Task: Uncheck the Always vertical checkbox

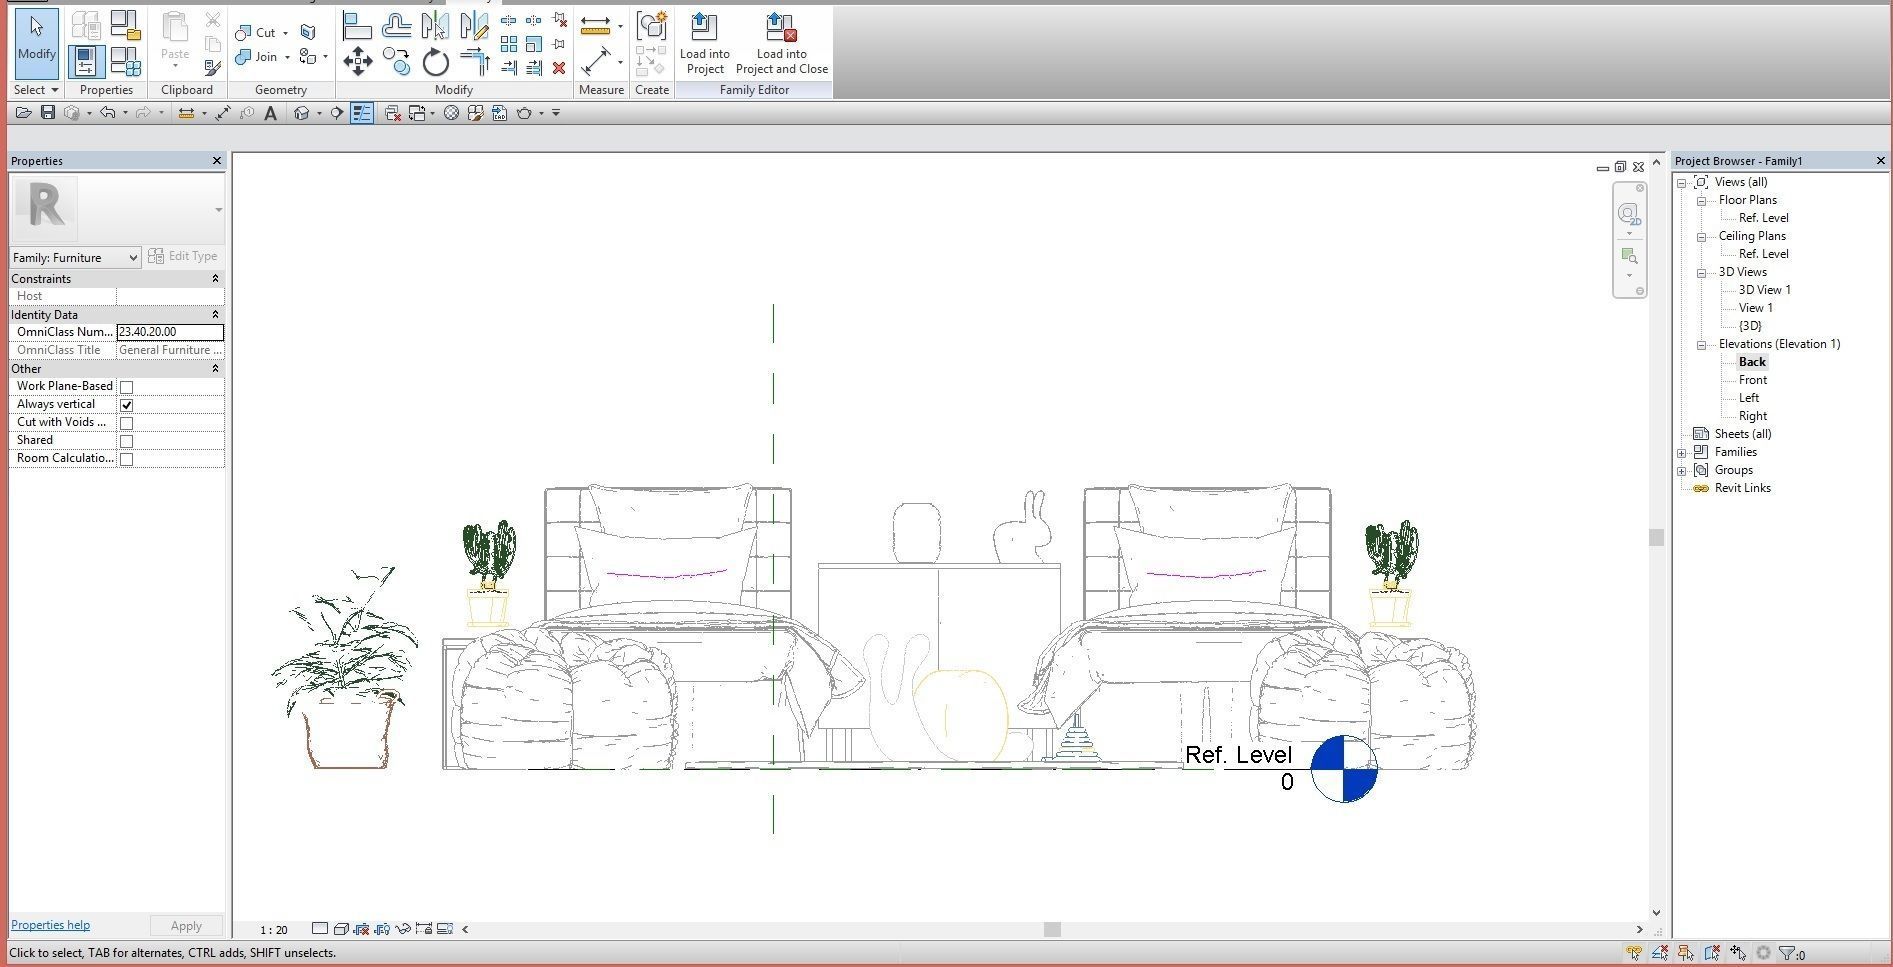Action: [126, 405]
